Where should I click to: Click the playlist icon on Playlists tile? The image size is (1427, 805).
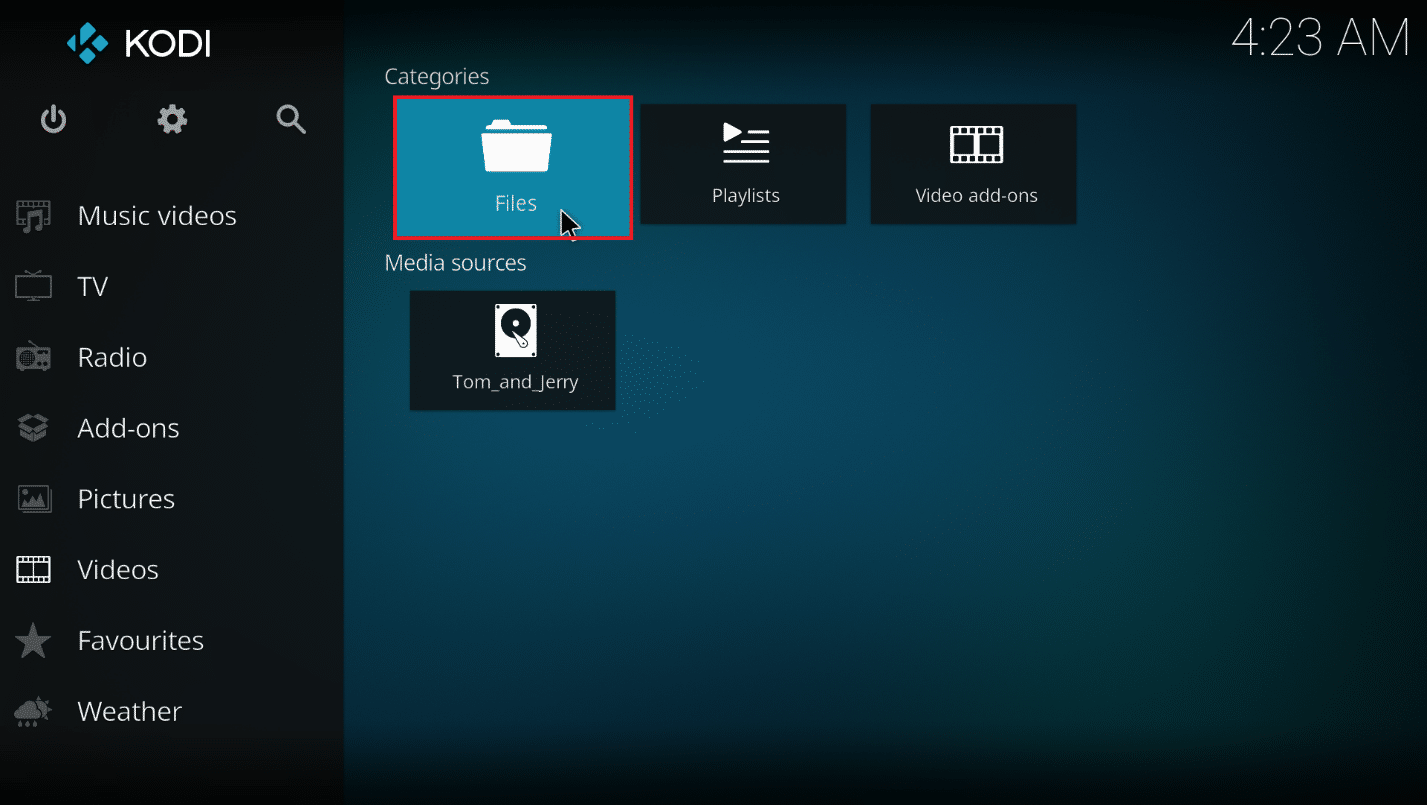[746, 143]
